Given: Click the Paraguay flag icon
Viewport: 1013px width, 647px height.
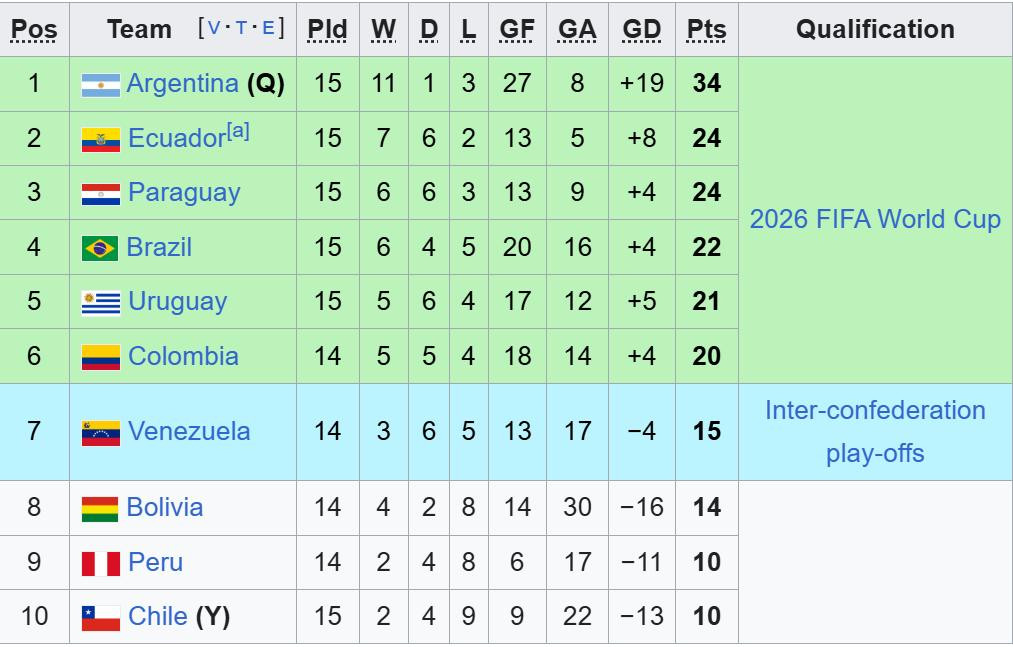Looking at the screenshot, I should 101,194.
